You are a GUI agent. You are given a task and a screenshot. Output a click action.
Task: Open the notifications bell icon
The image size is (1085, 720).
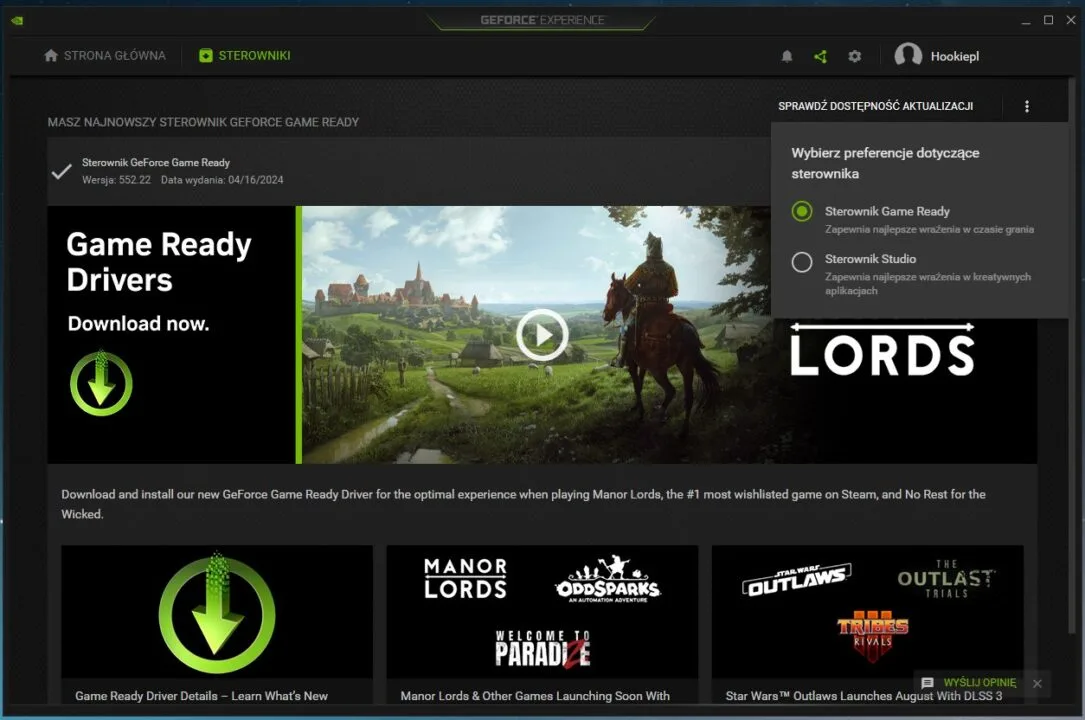(x=787, y=57)
